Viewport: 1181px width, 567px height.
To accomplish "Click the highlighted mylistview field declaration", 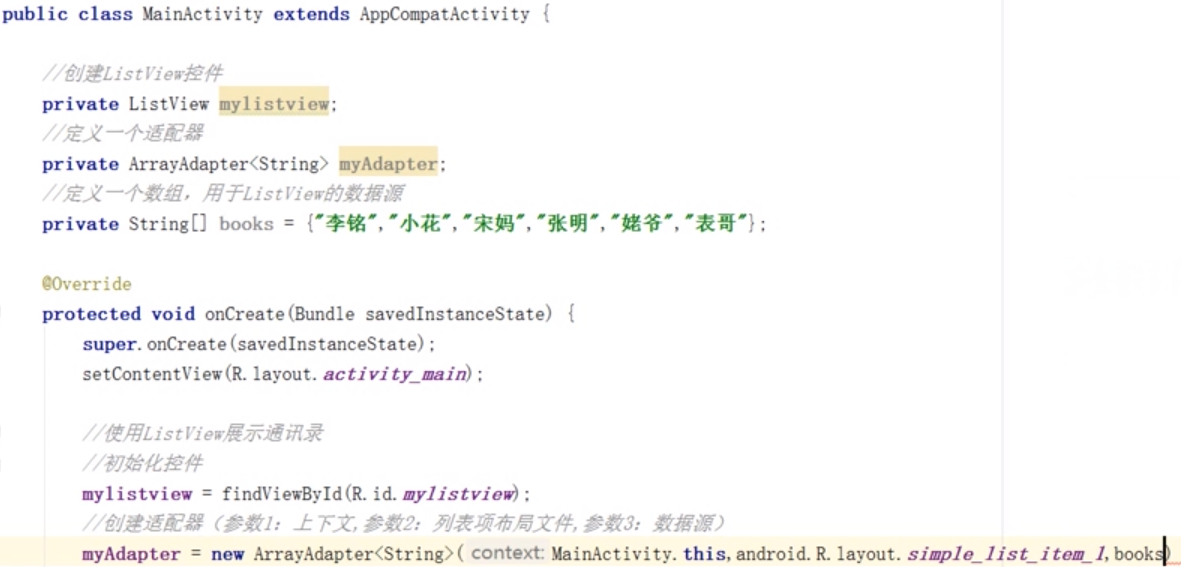I will (x=274, y=104).
